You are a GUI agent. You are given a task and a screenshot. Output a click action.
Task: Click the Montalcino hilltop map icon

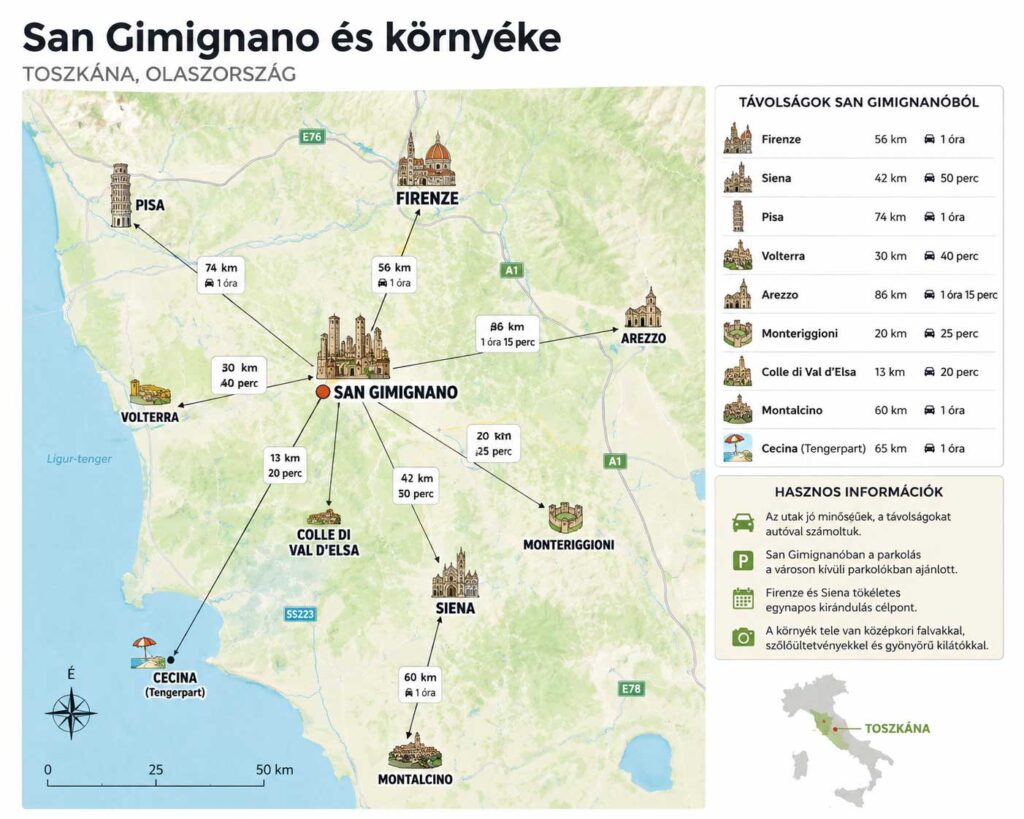415,751
